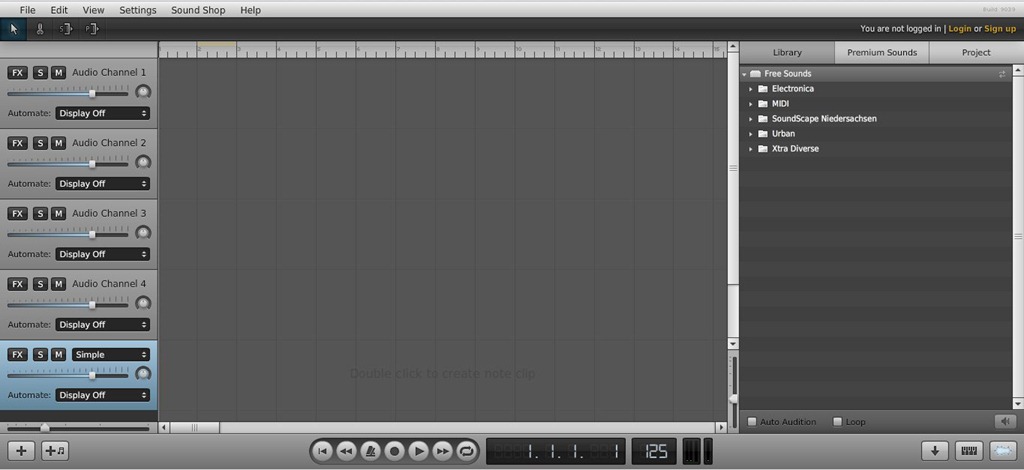Open Automate dropdown for Audio Channel 1
Screen dimensions: 1024x470
(103, 114)
